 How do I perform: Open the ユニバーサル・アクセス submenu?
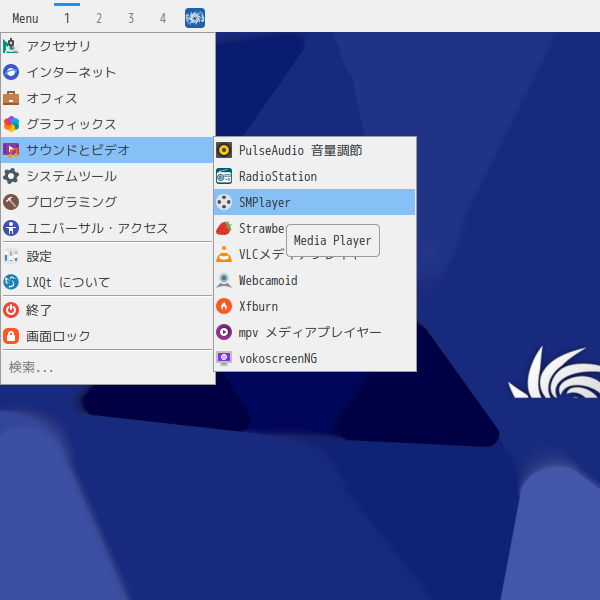[107, 228]
